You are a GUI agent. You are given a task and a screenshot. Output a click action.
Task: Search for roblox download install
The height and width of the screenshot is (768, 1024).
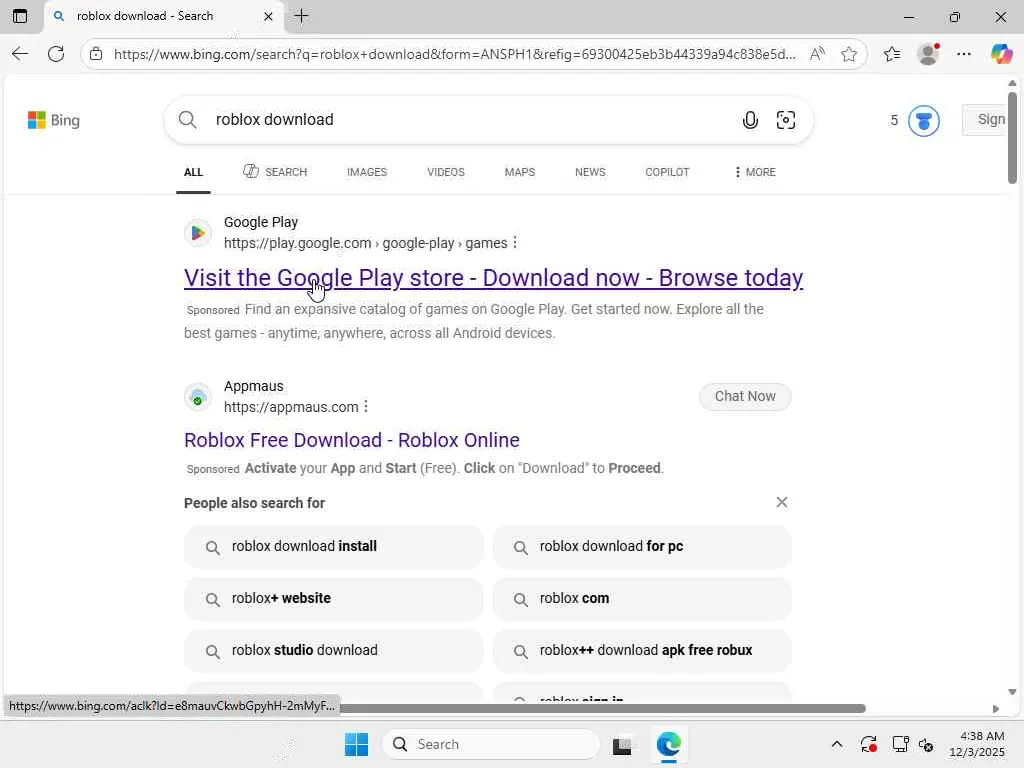click(334, 547)
